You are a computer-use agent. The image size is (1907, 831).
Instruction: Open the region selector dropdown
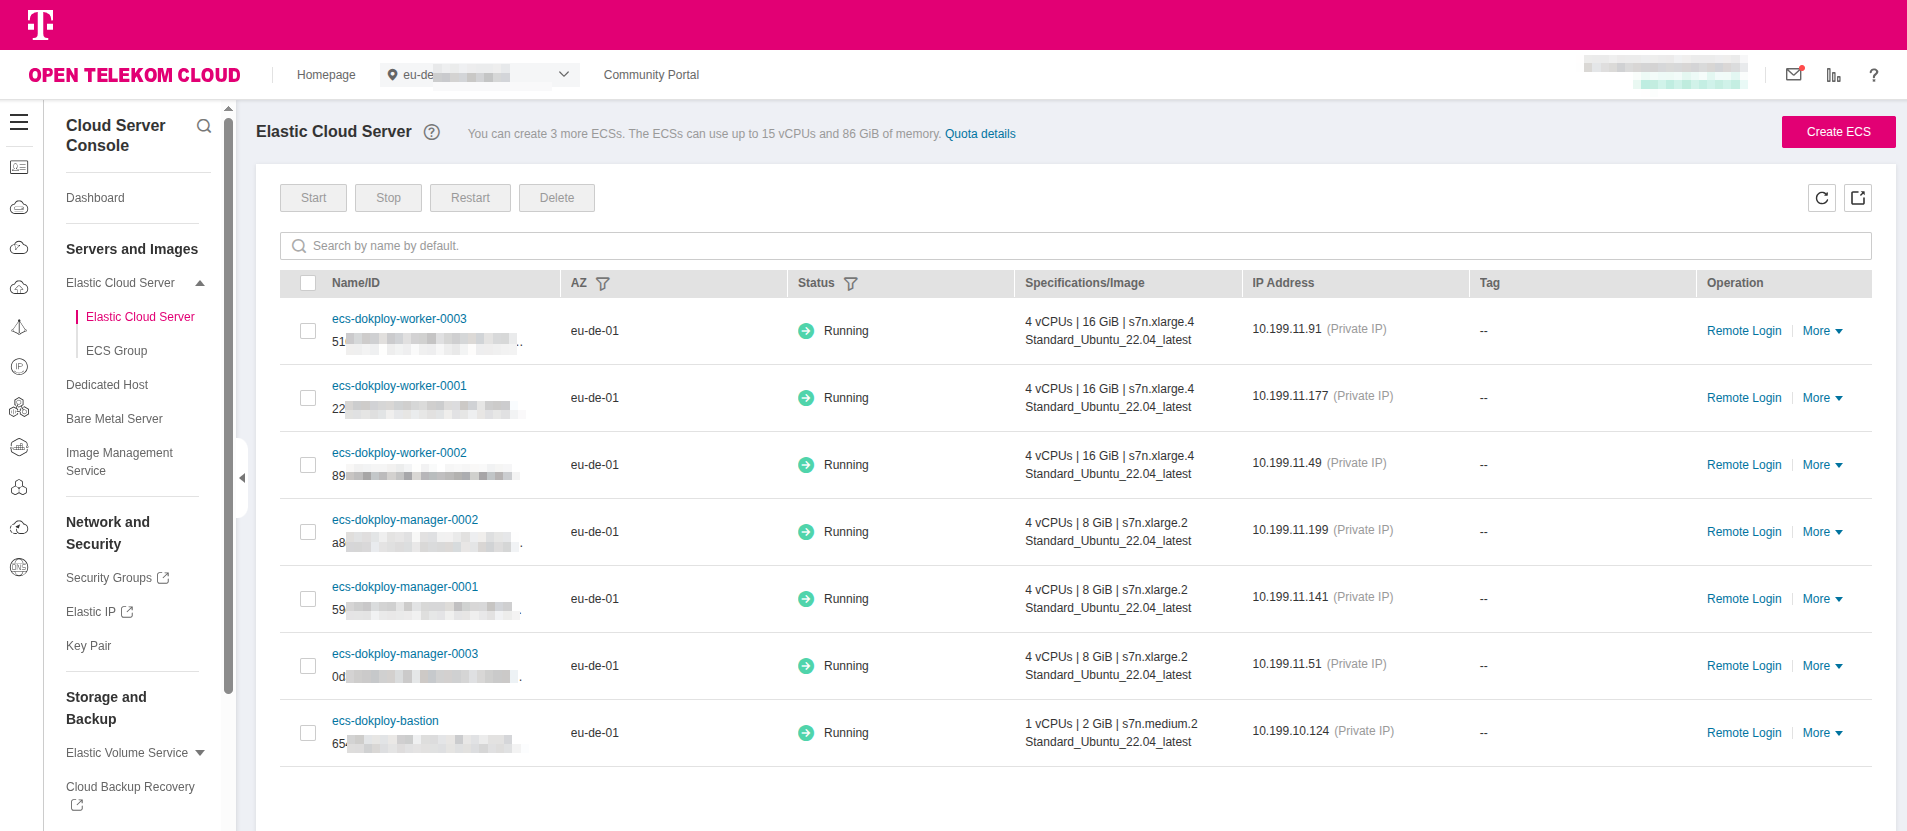coord(479,75)
